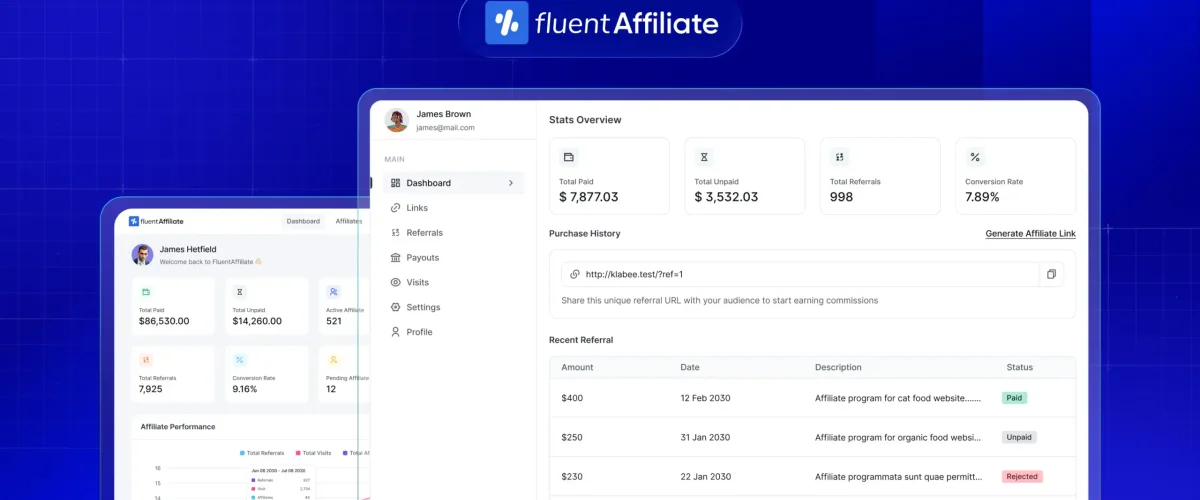Screen dimensions: 1200x500
Task: Select the $230 amount cell
Action: [572, 477]
